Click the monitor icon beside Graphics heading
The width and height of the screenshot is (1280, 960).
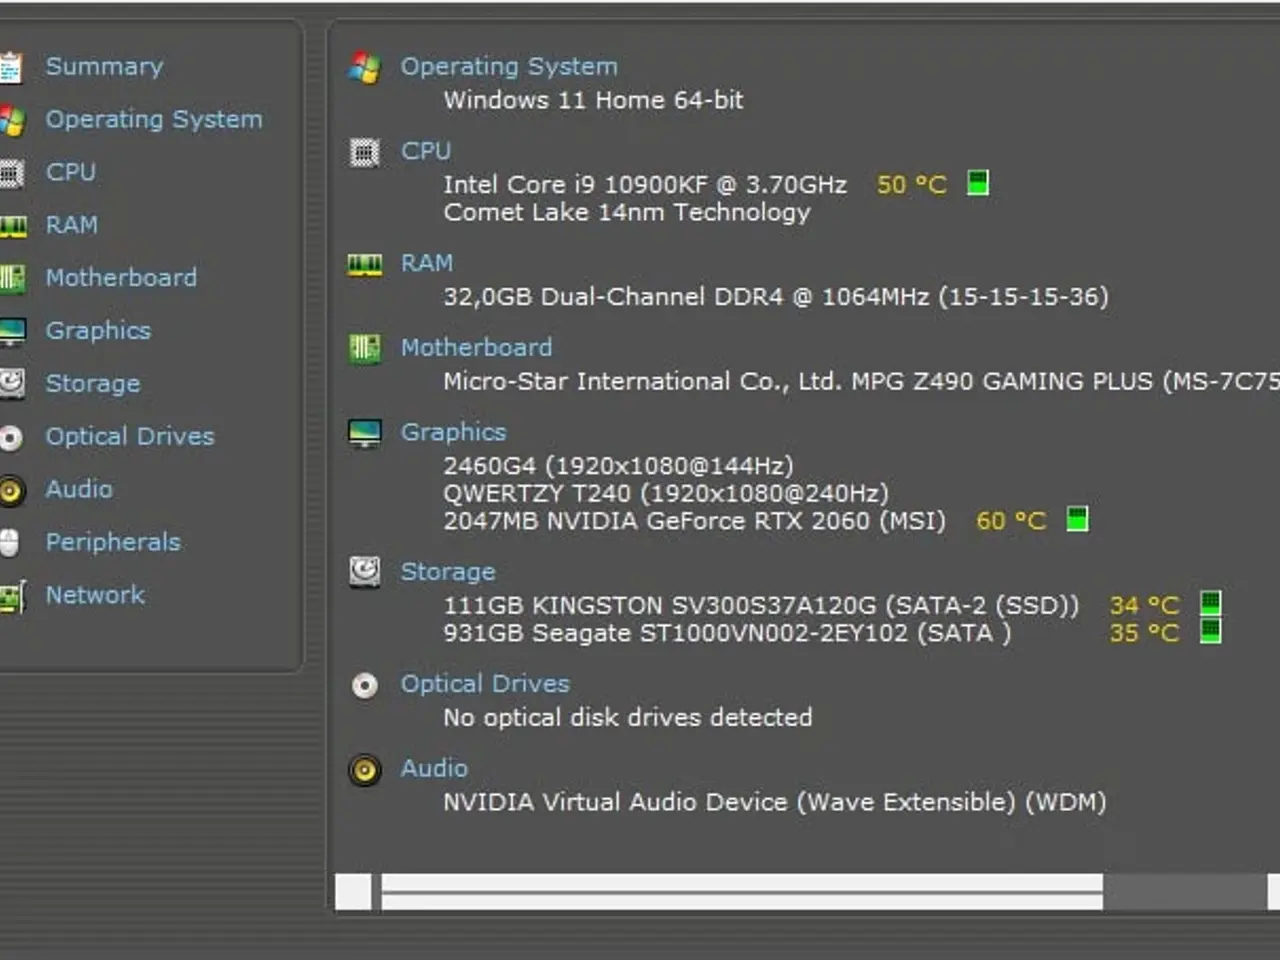364,433
